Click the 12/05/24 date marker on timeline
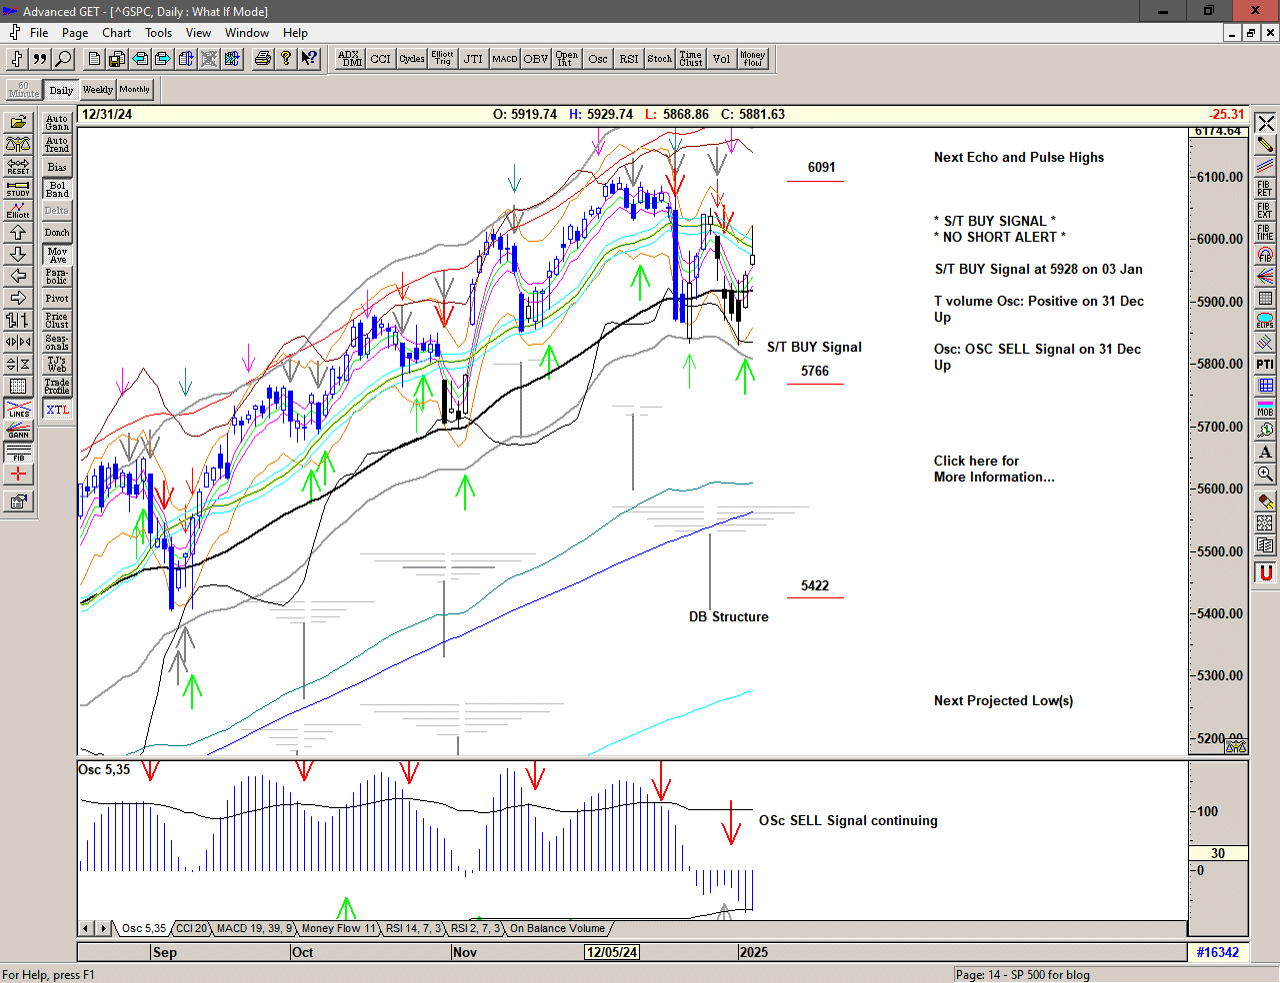The width and height of the screenshot is (1280, 983). 612,952
